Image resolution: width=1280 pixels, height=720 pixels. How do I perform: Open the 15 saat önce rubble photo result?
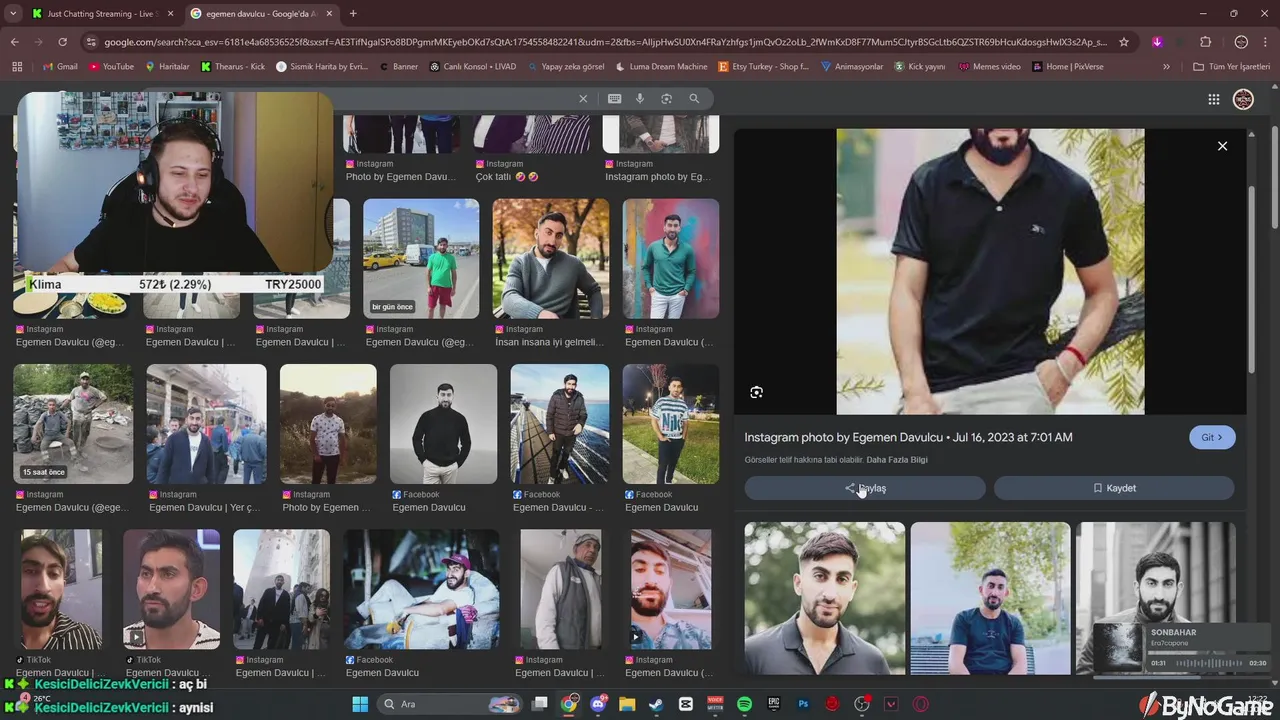tap(73, 424)
